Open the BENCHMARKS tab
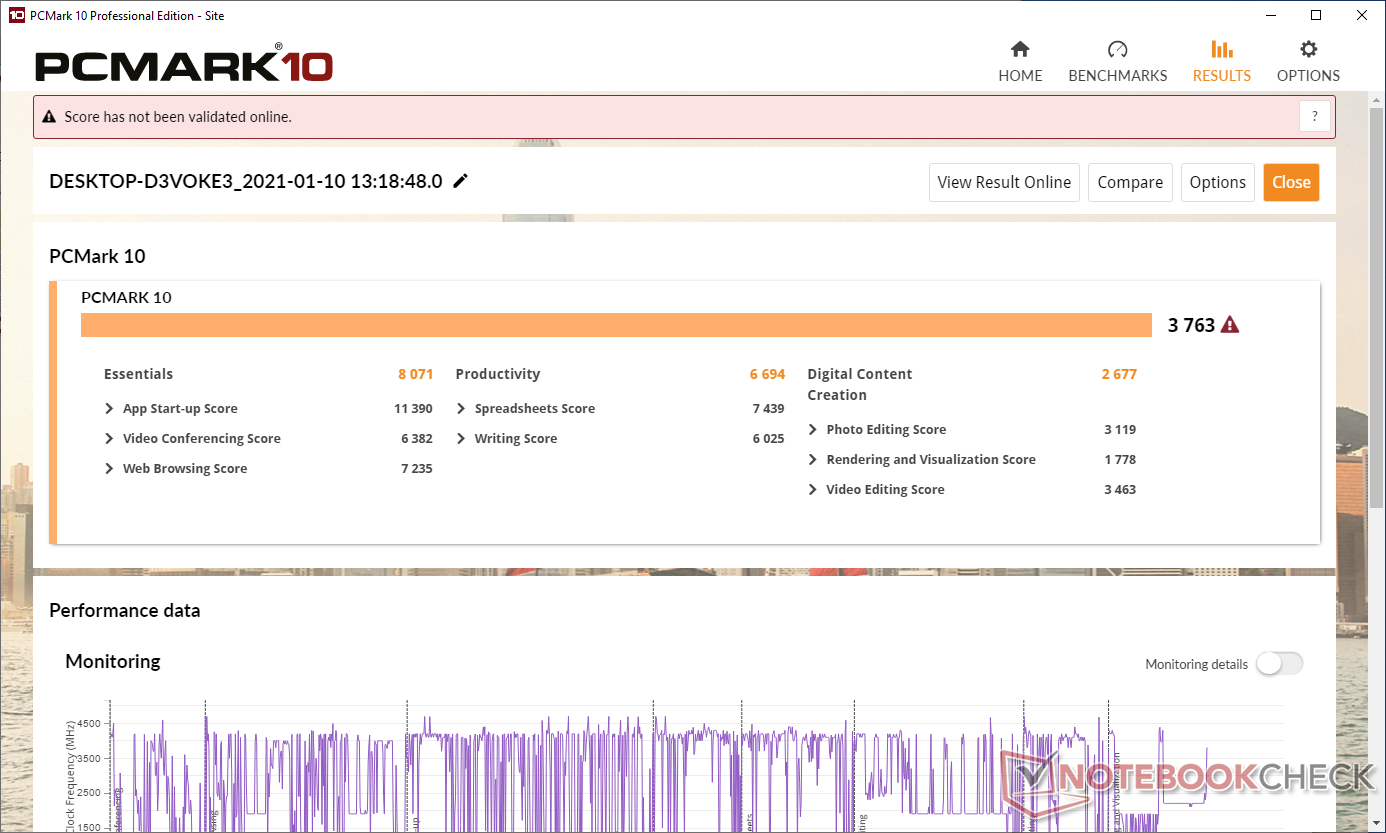The height and width of the screenshot is (833, 1386). [x=1118, y=76]
